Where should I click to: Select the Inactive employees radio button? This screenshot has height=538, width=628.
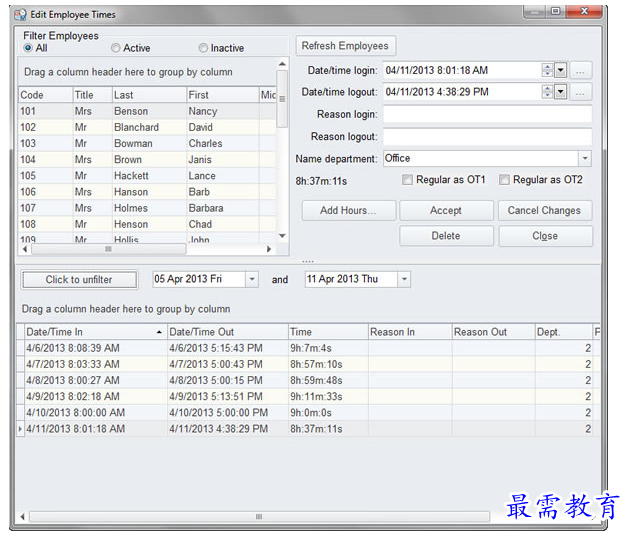coord(203,48)
